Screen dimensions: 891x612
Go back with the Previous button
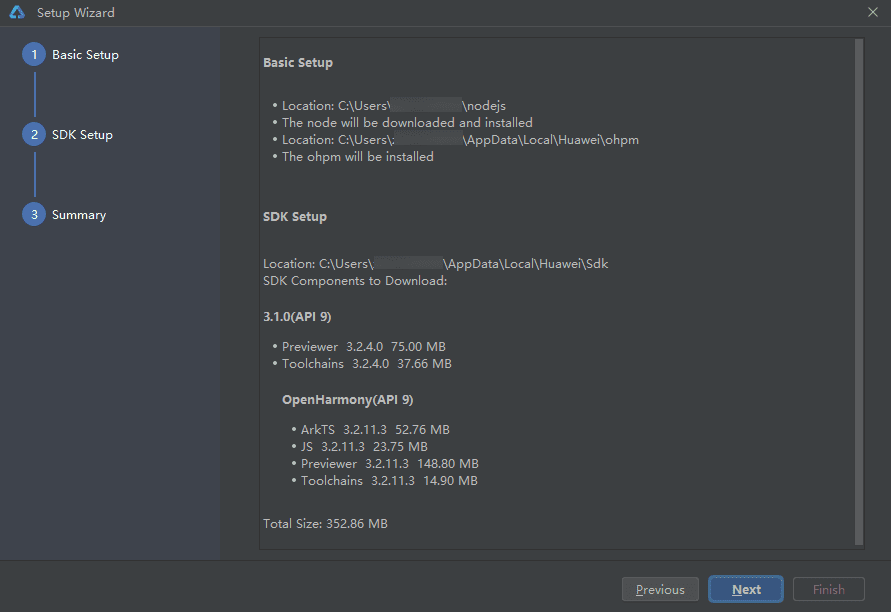pos(660,589)
